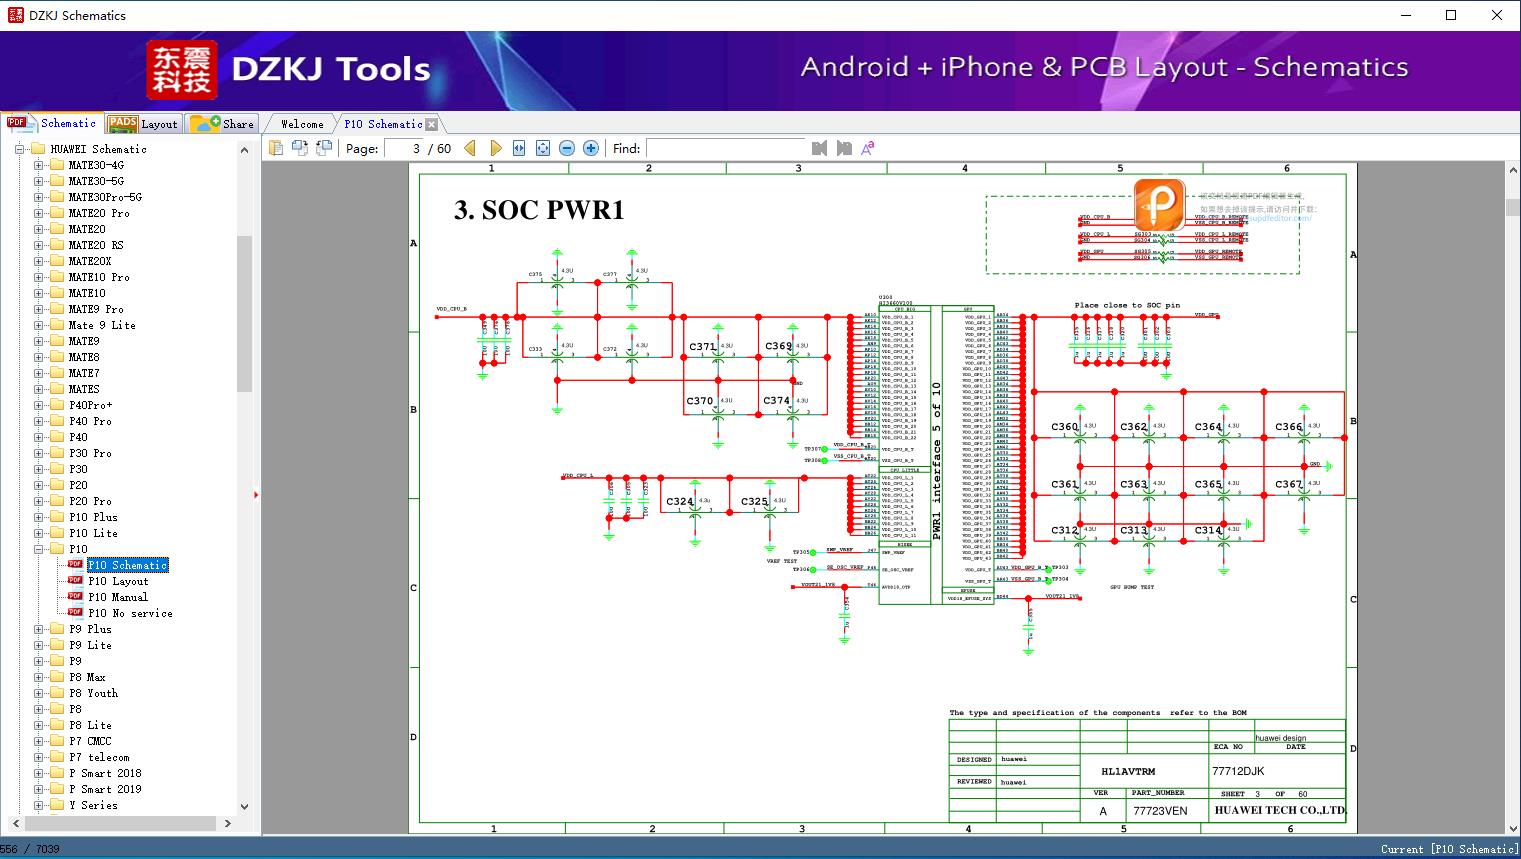Viewport: 1521px width, 859px height.
Task: Expand the P9 Plus folder
Action: (39, 629)
